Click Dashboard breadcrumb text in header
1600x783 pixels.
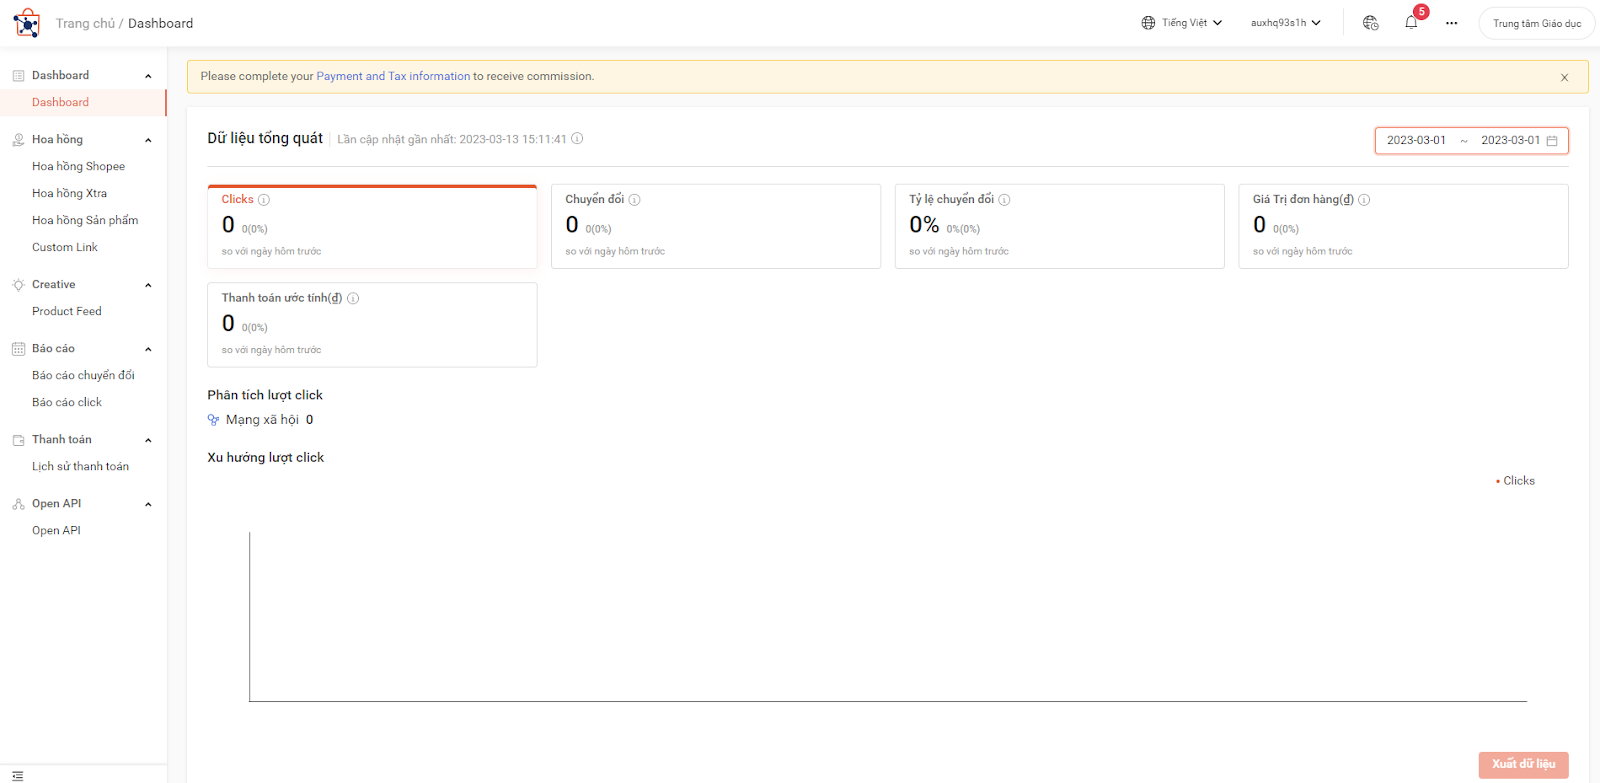[160, 23]
